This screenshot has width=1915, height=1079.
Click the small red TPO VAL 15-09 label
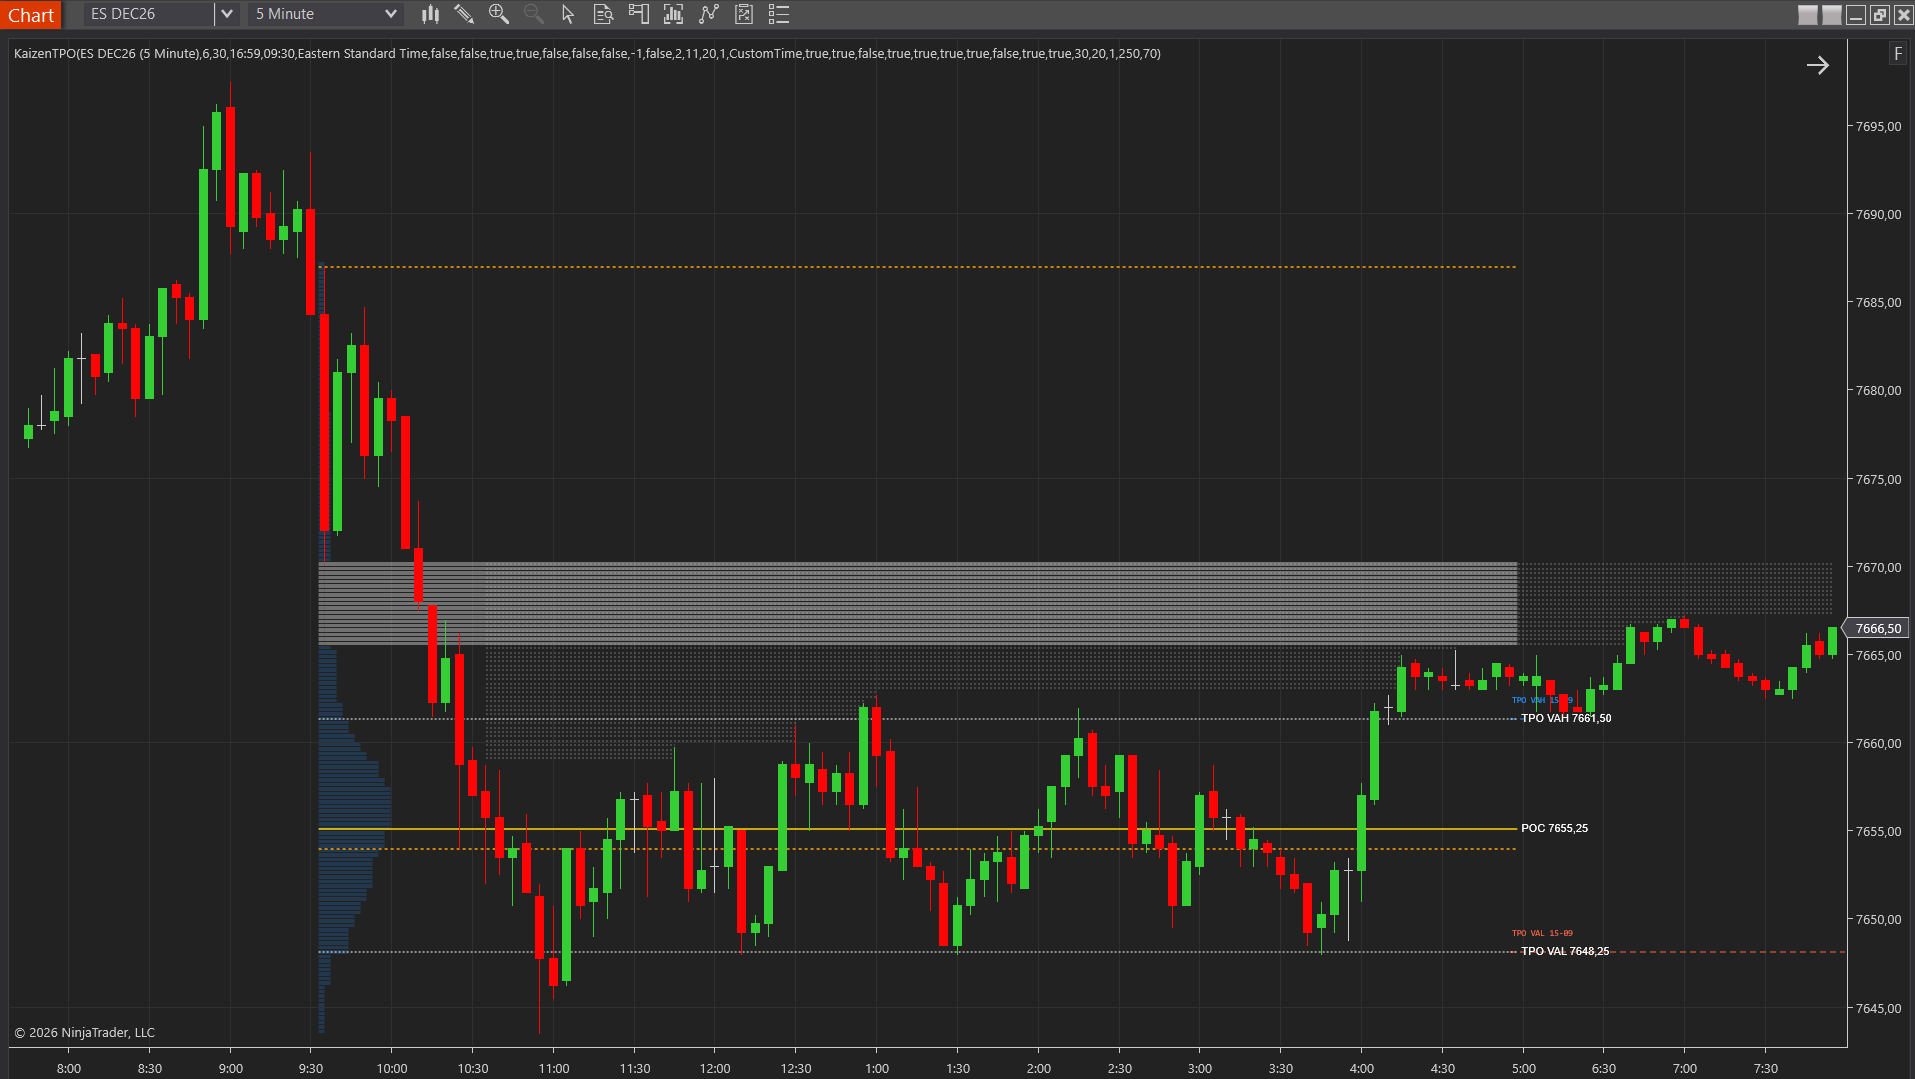[x=1542, y=933]
